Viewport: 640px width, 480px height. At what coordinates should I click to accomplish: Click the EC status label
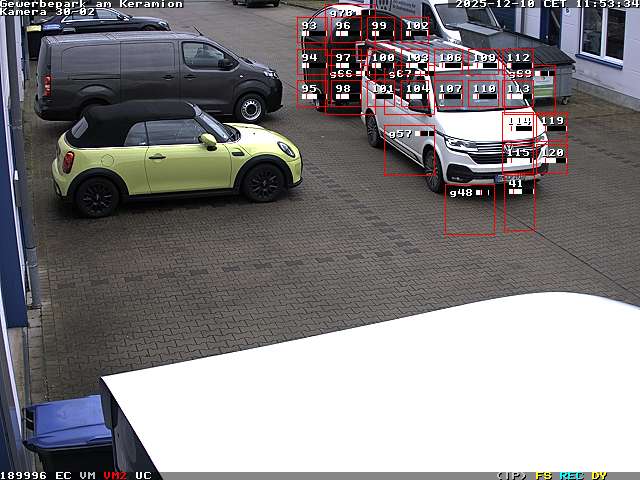(63, 475)
